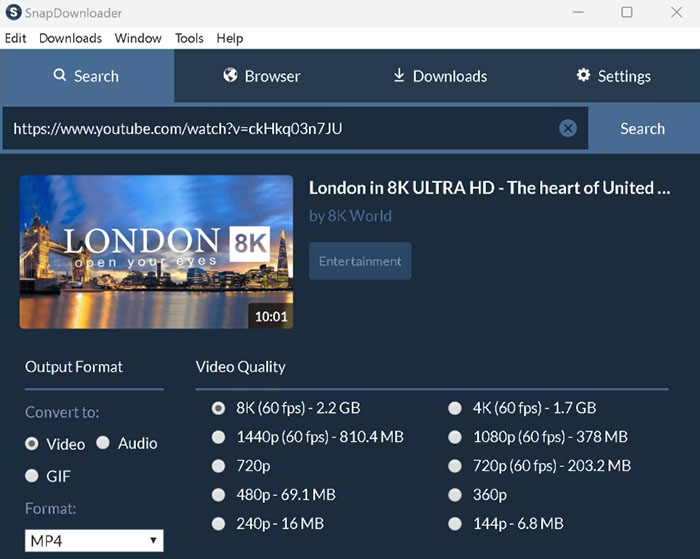Close the SnapDownloader window
700x559 pixels.
677,12
